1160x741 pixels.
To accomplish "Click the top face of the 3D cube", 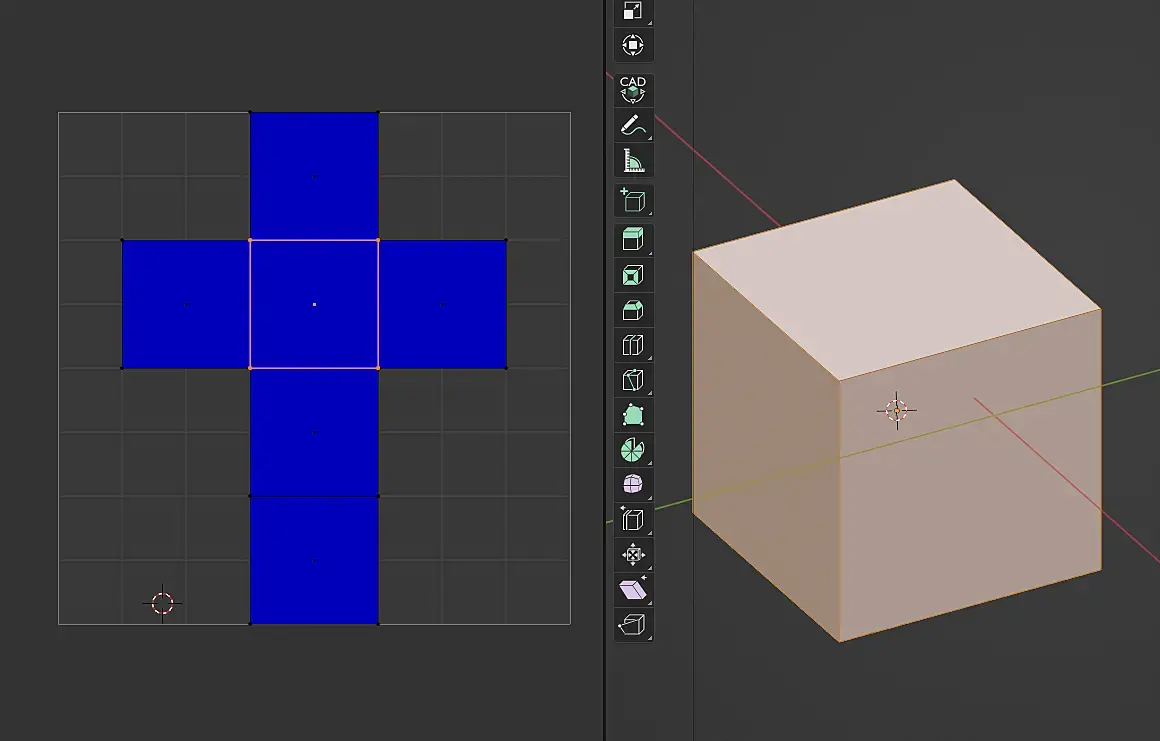I will click(897, 280).
